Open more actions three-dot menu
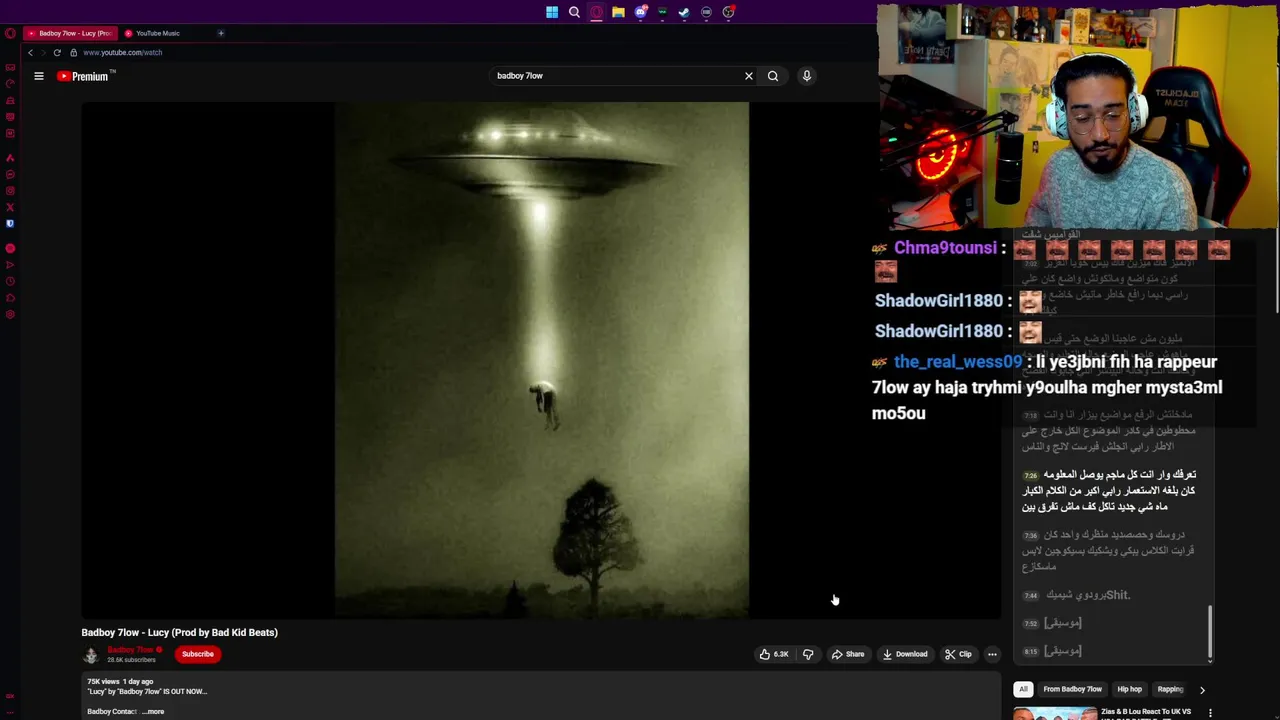1280x720 pixels. tap(992, 654)
